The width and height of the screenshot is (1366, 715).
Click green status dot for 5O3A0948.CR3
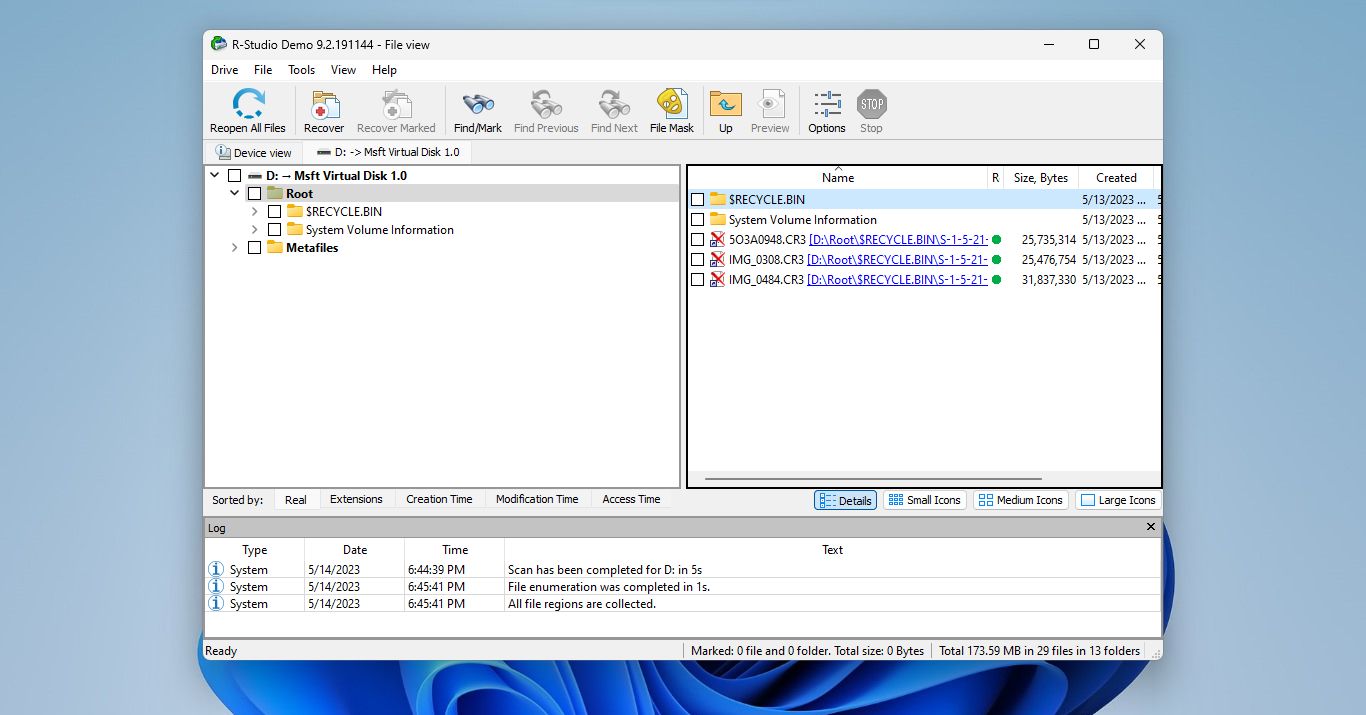click(996, 240)
